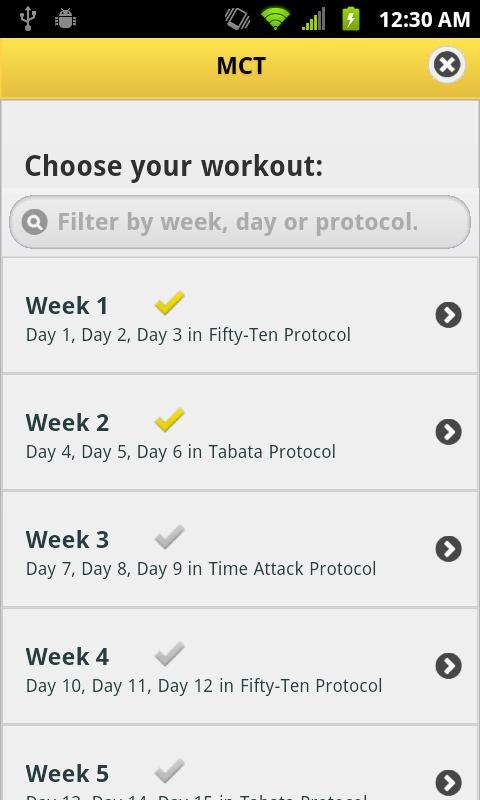Toggle the Week 3 gray checkmark
Screen dimensions: 480x800
click(x=169, y=537)
